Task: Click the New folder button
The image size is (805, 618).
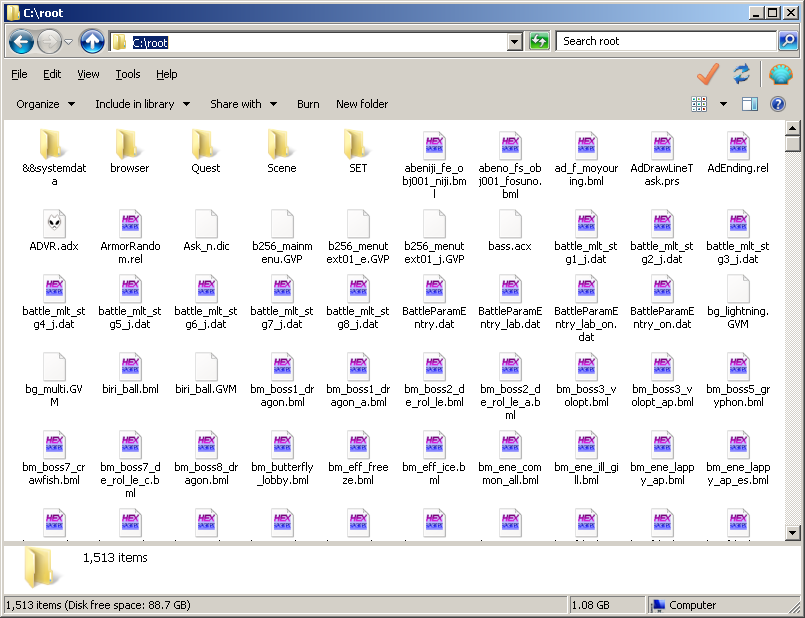Action: (362, 104)
